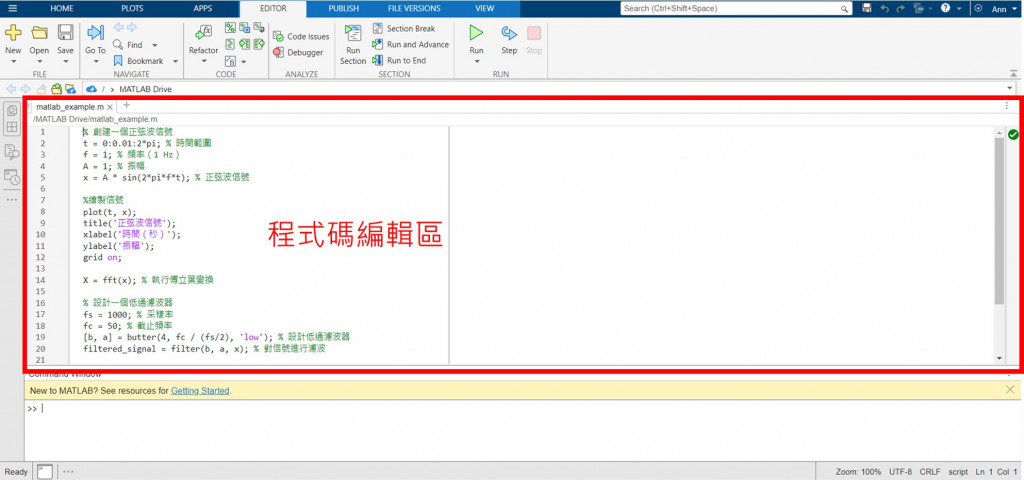
Task: Click in the Search documentation field
Action: tap(735, 8)
